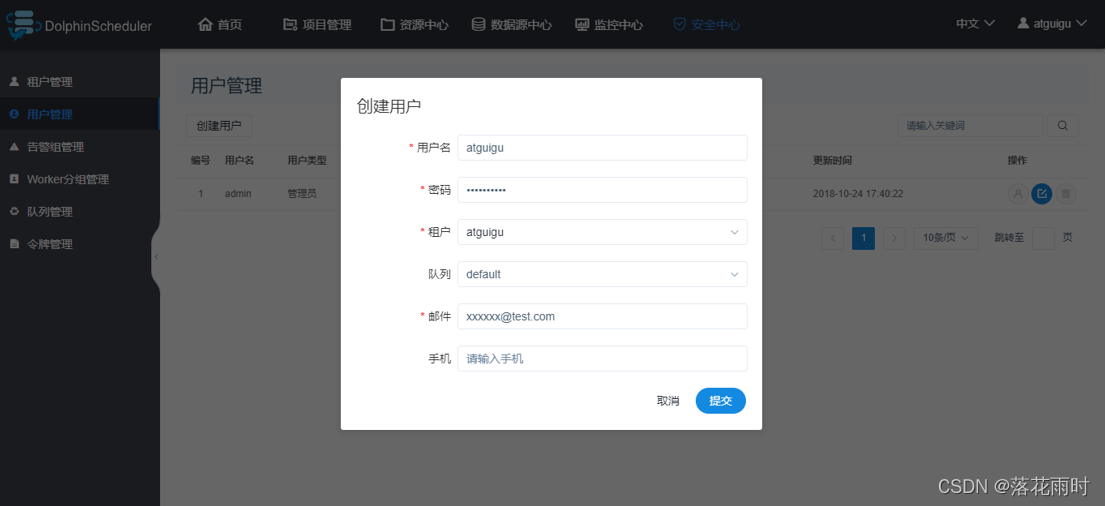
Task: Go to next page arrow
Action: (x=894, y=239)
